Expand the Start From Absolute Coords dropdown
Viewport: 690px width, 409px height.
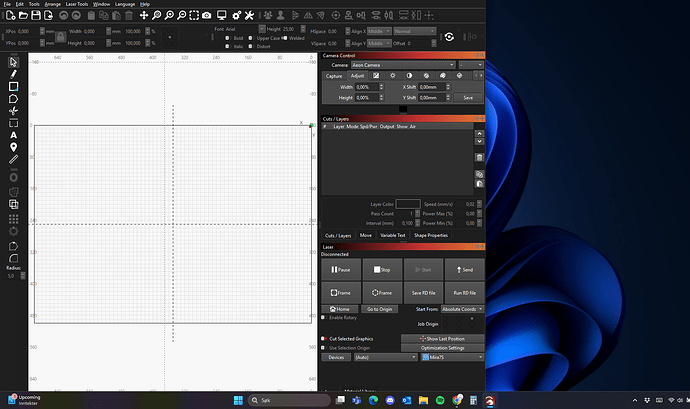coord(463,310)
